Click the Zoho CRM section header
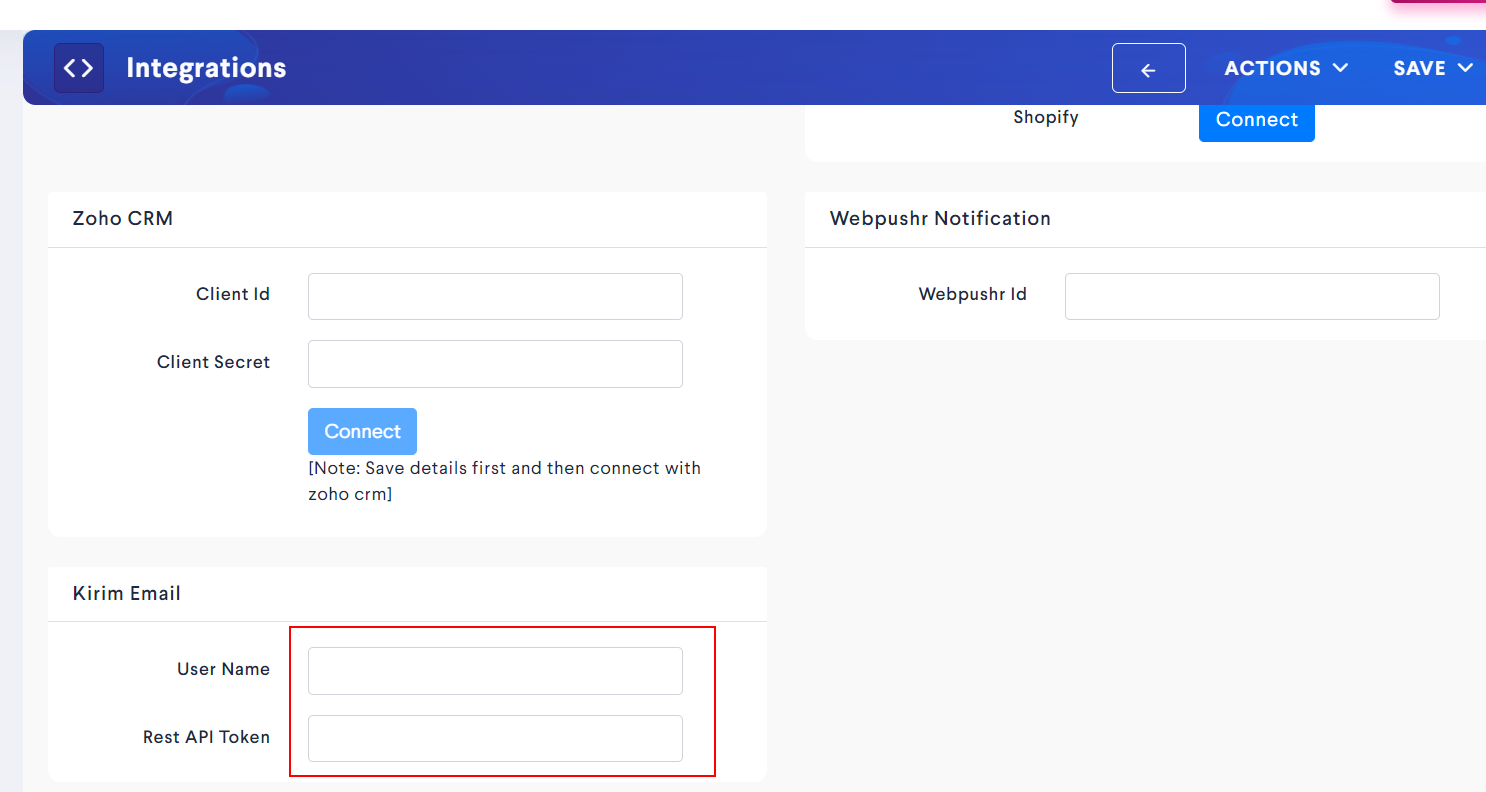The height and width of the screenshot is (792, 1486). click(x=123, y=218)
